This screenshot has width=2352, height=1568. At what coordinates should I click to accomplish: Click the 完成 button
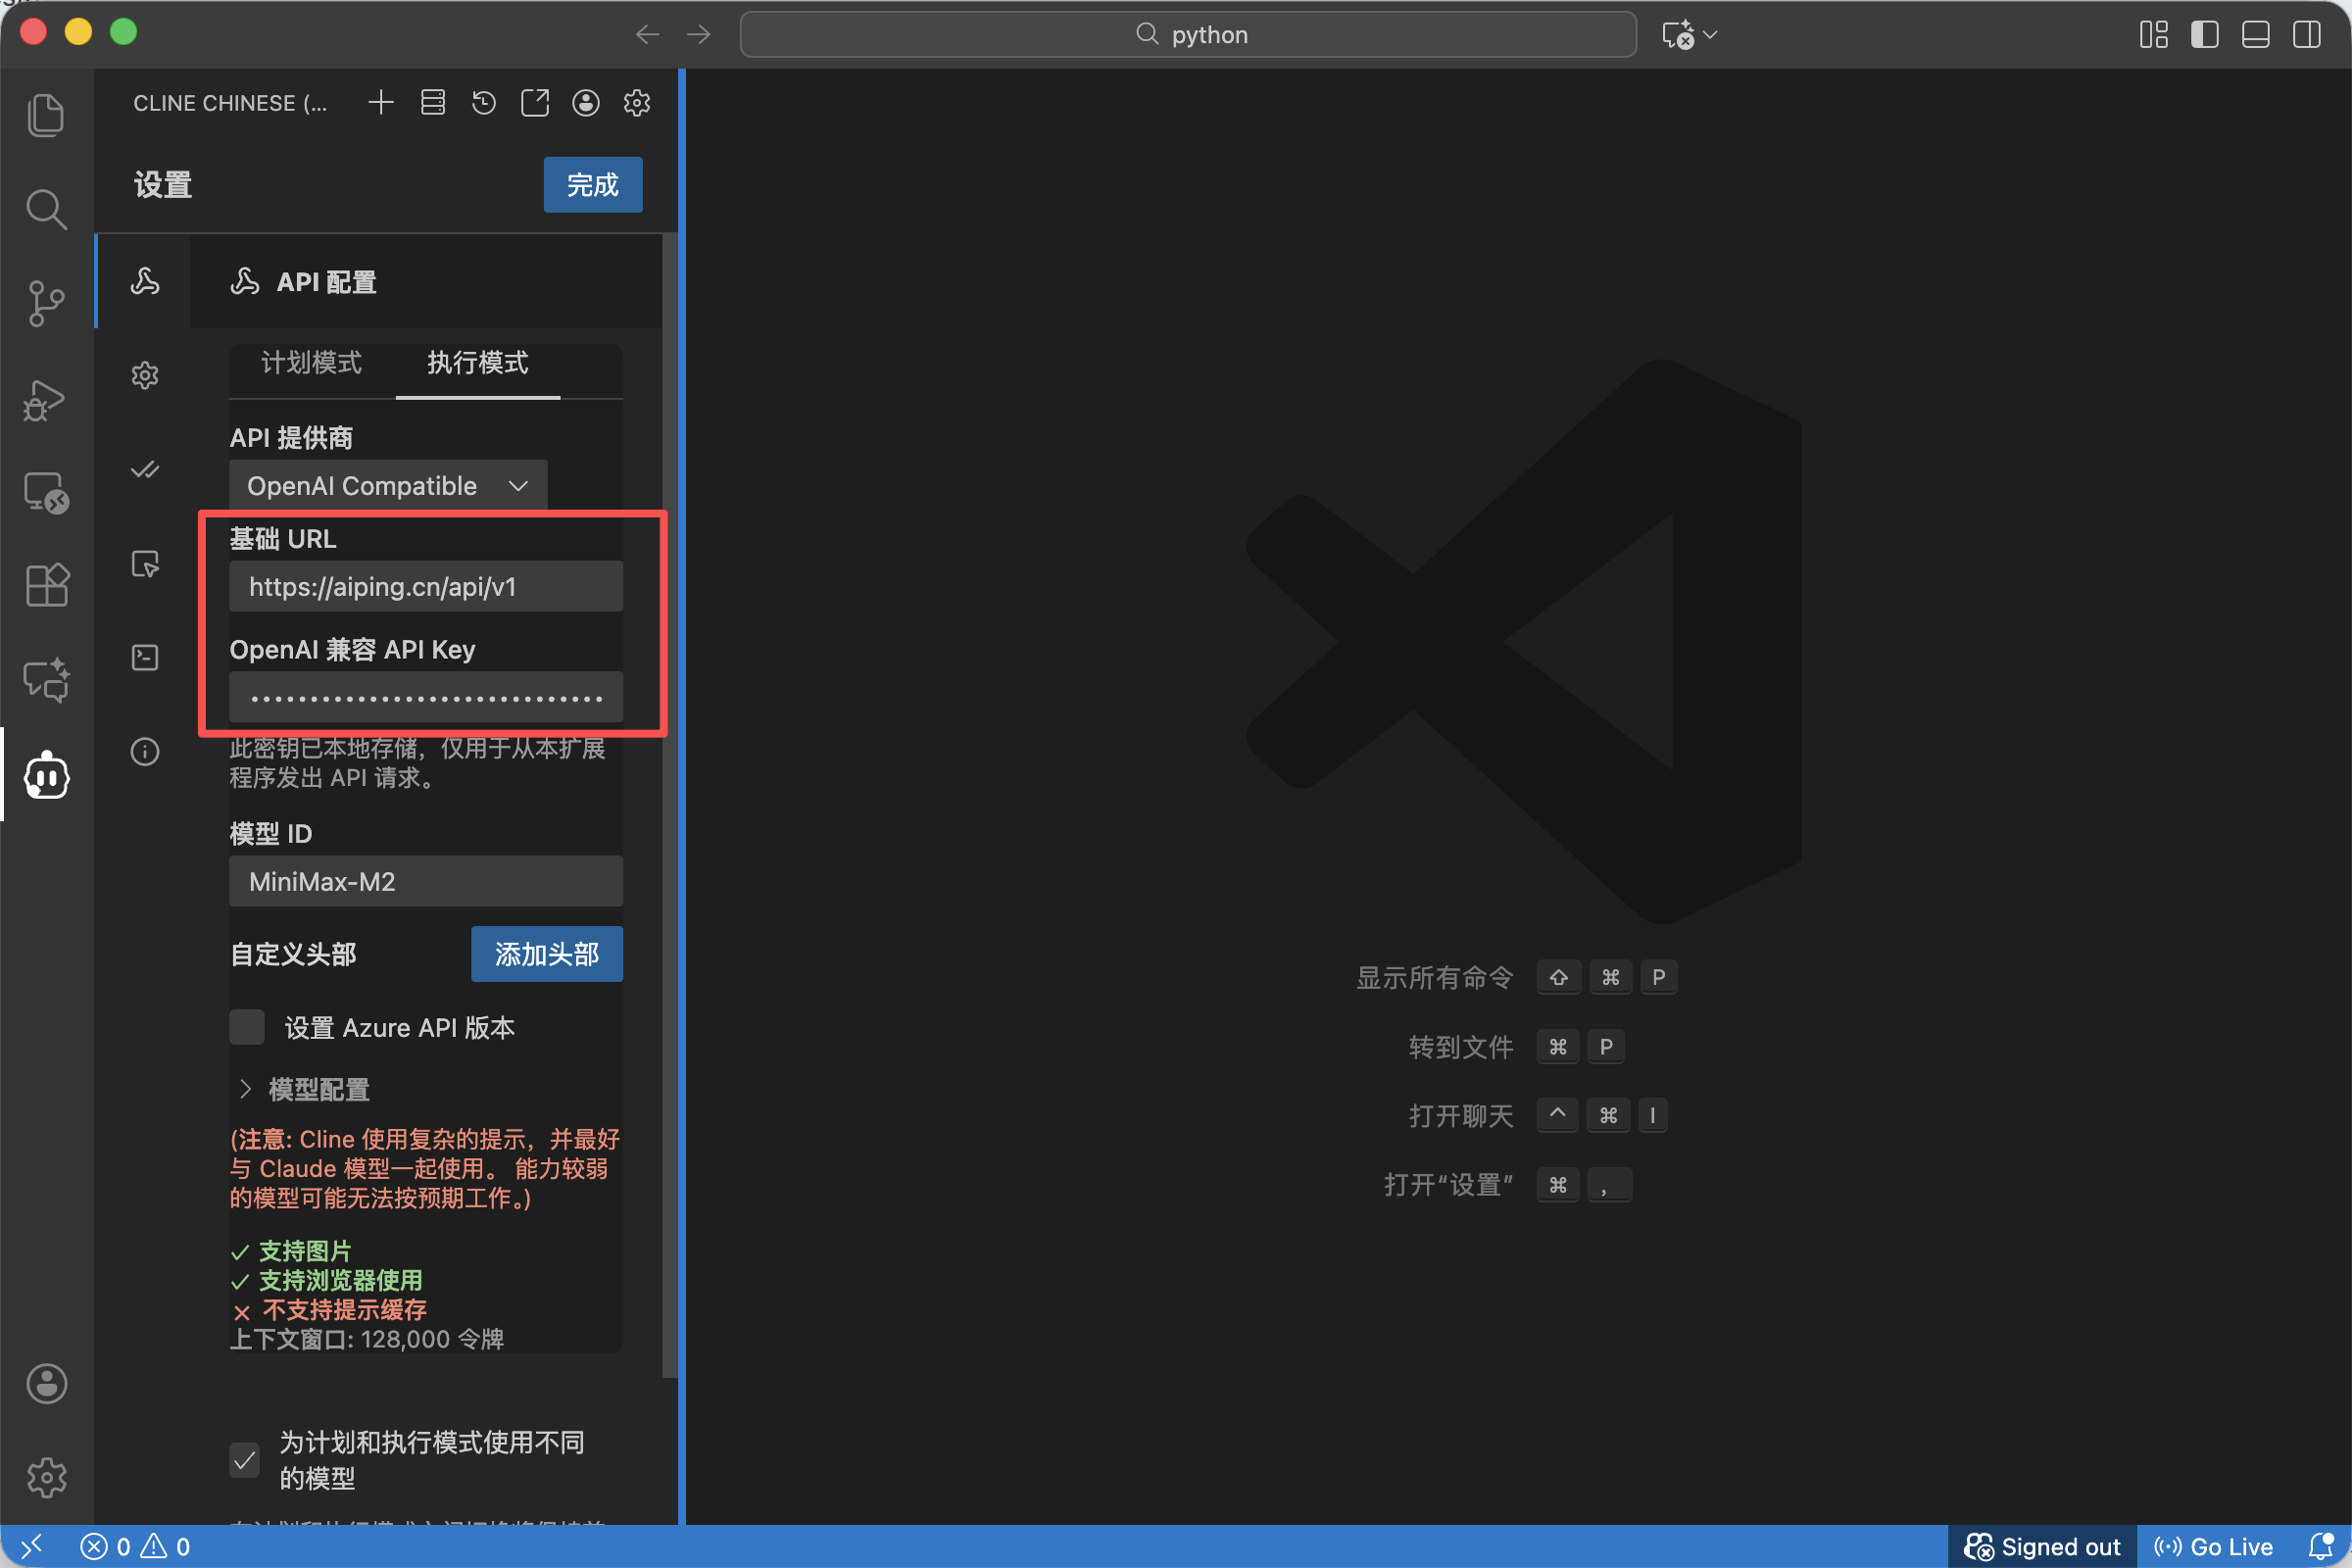coord(592,185)
